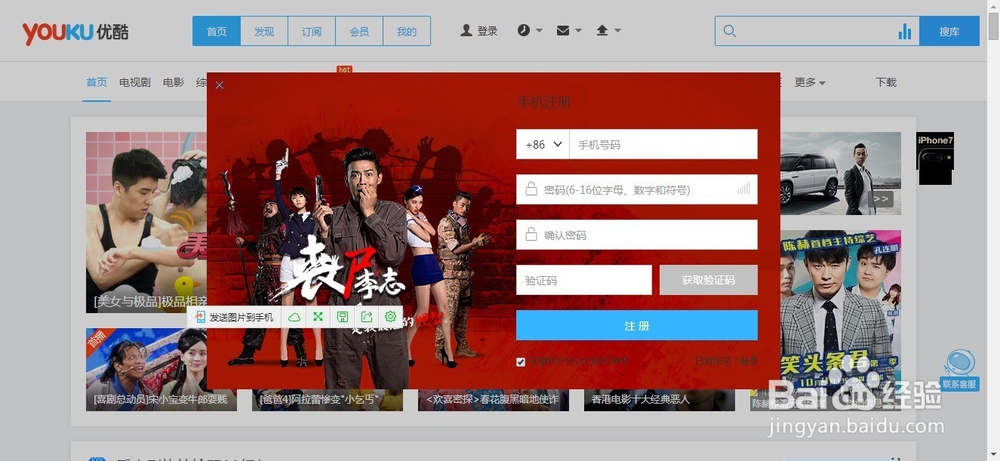This screenshot has height=461, width=1000.
Task: Open the car advertisement thumbnail
Action: click(841, 173)
